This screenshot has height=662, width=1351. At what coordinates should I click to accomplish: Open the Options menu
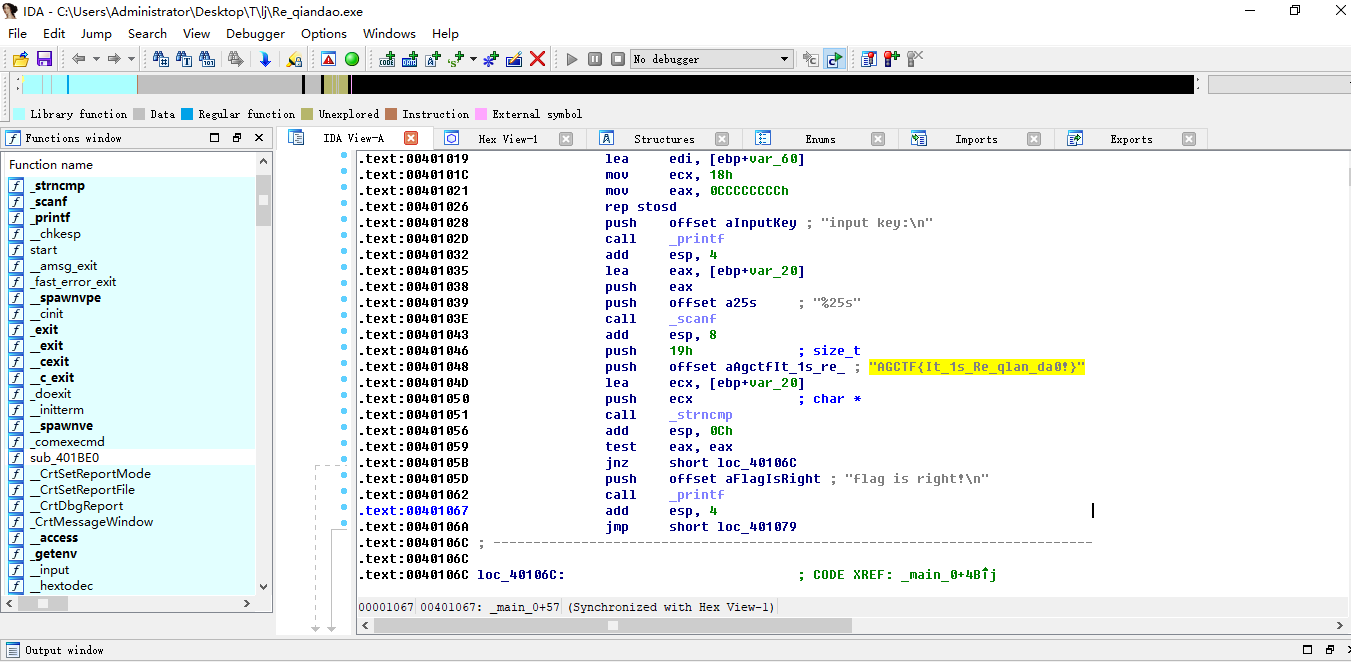click(x=324, y=33)
